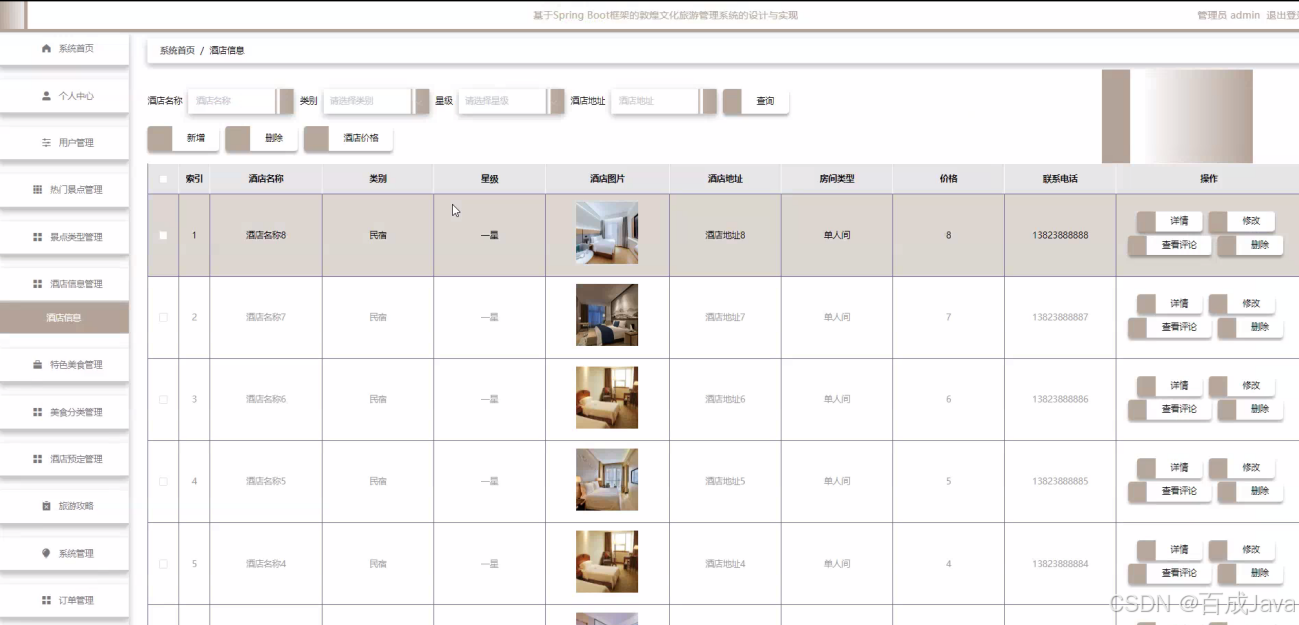Click the clipboard icon beside 旅游攻略

[46, 506]
